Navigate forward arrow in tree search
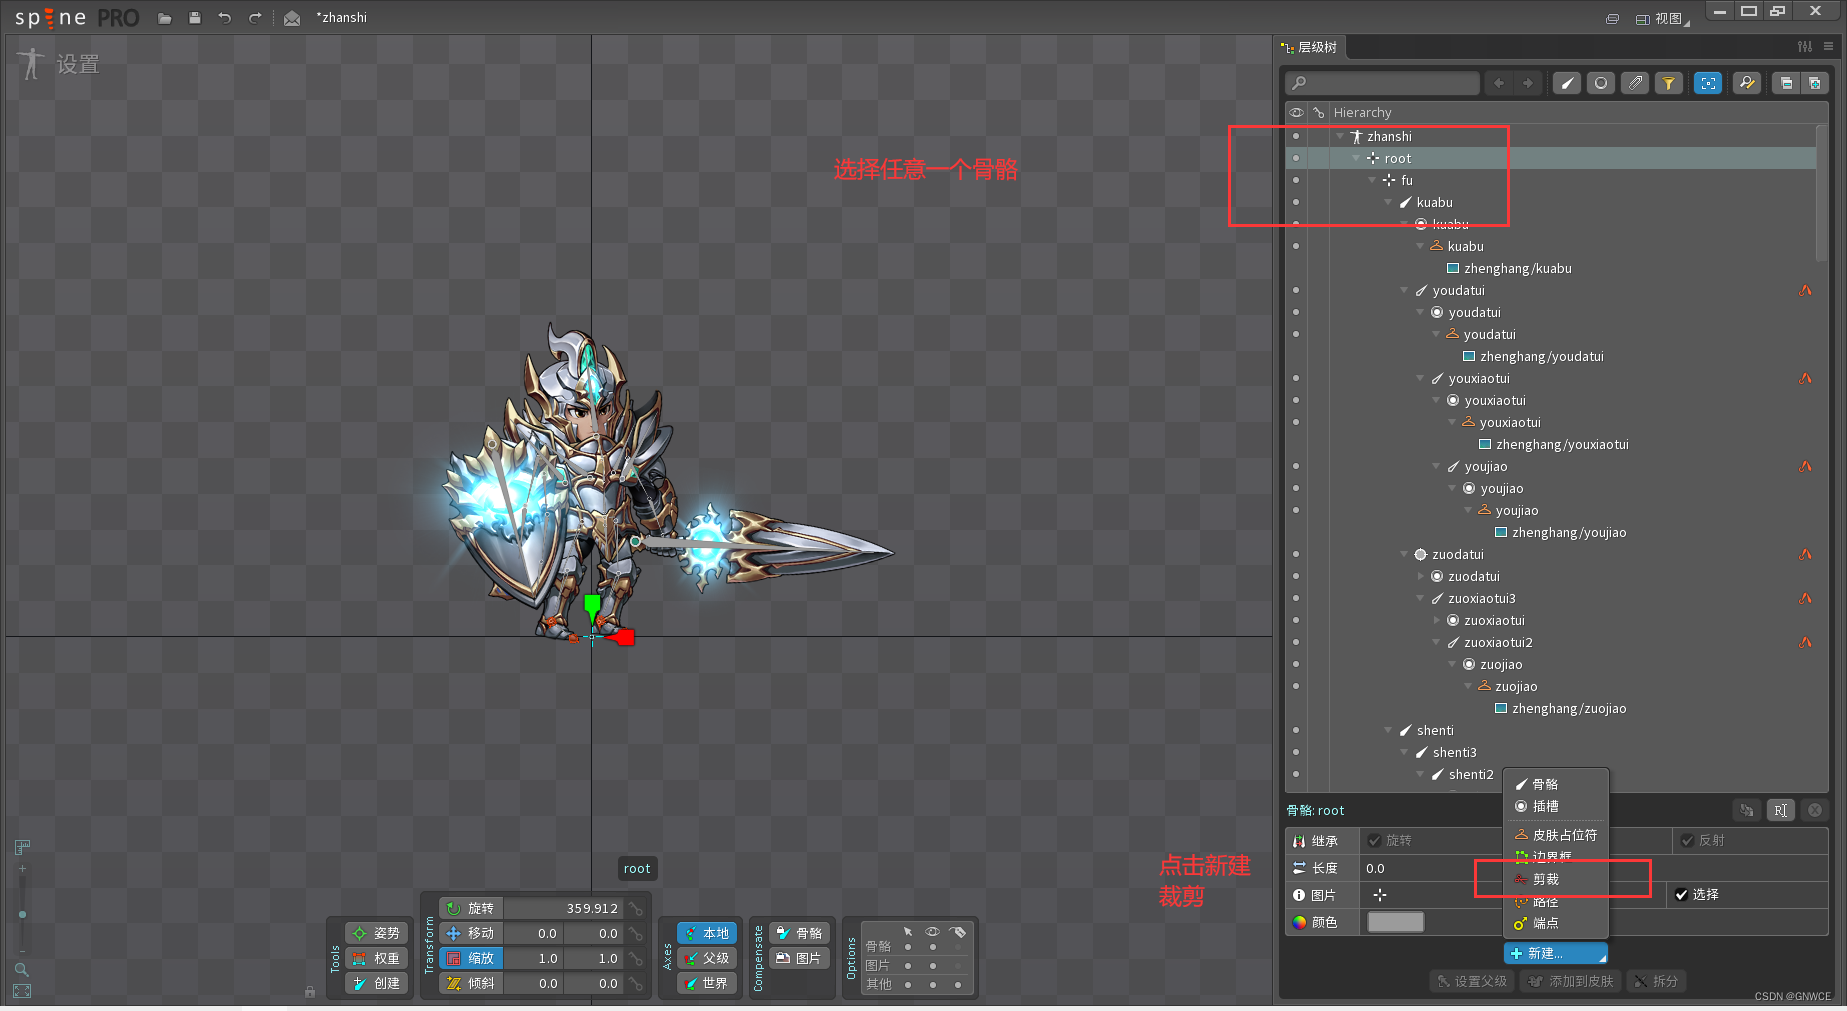Viewport: 1847px width, 1011px height. click(1528, 83)
